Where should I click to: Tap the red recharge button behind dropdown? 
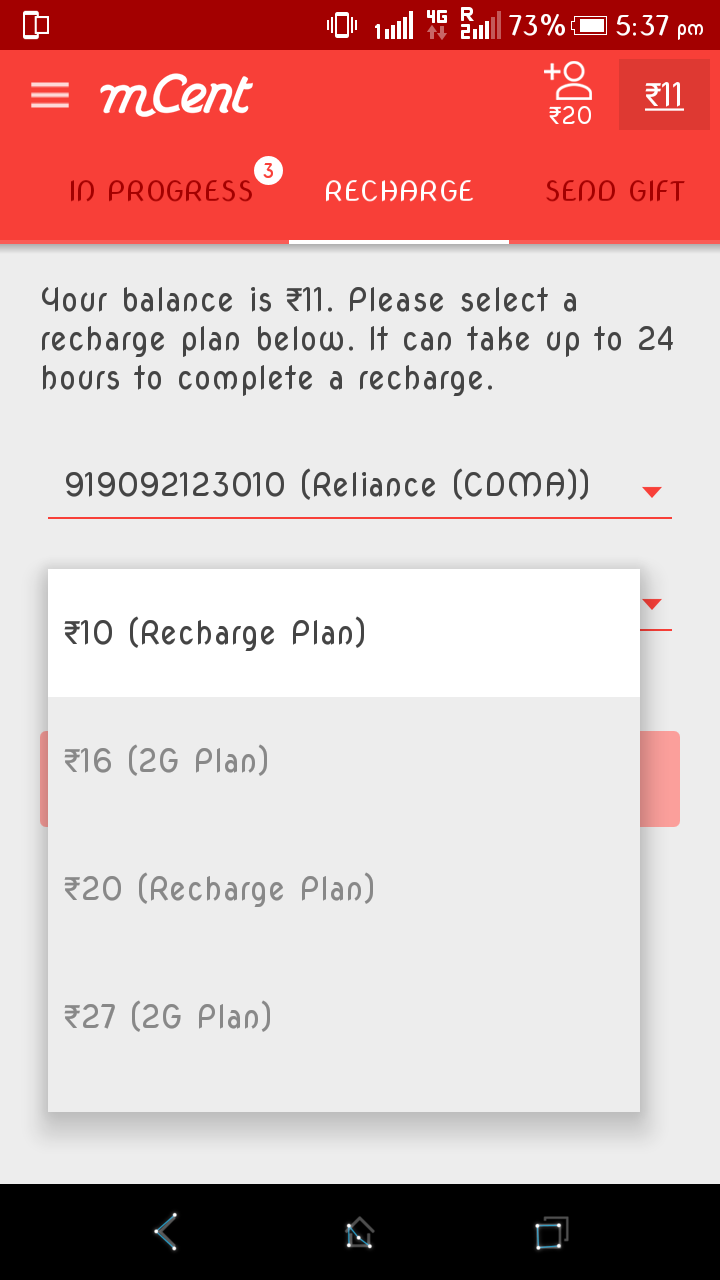pos(660,779)
